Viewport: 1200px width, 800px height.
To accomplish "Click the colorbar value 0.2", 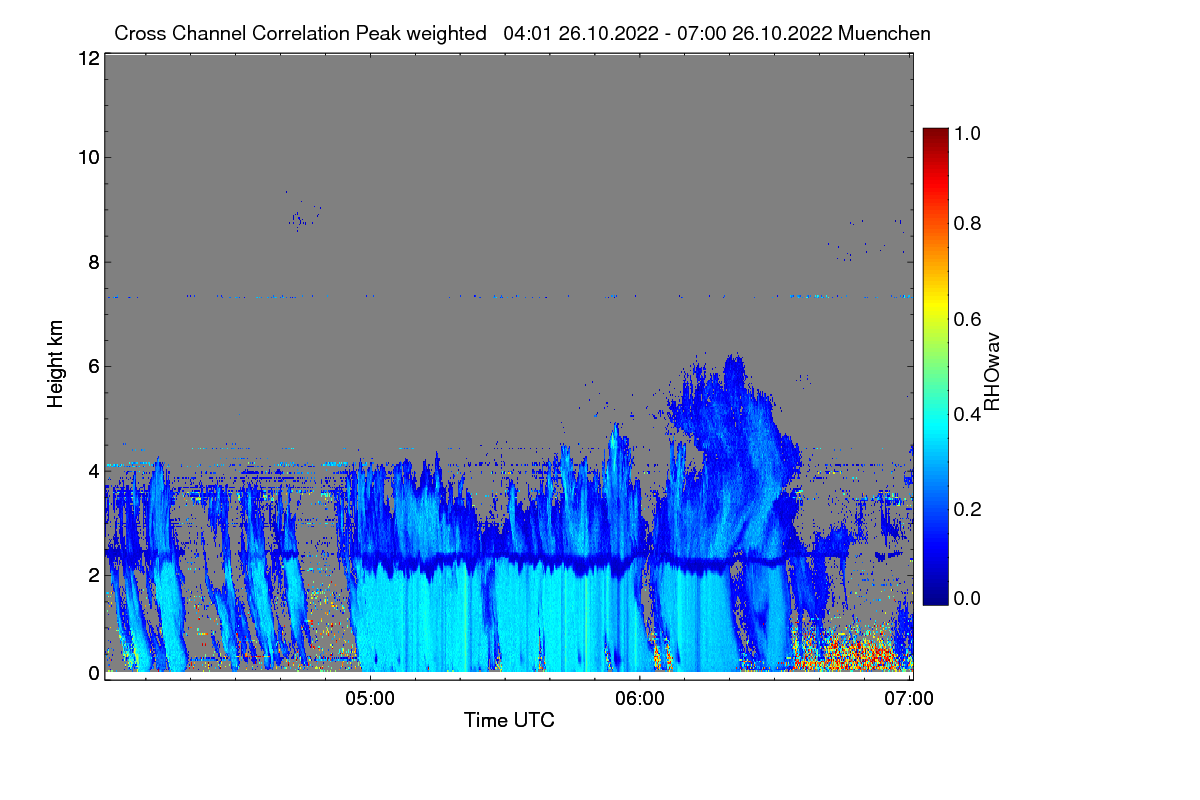I will (x=969, y=509).
